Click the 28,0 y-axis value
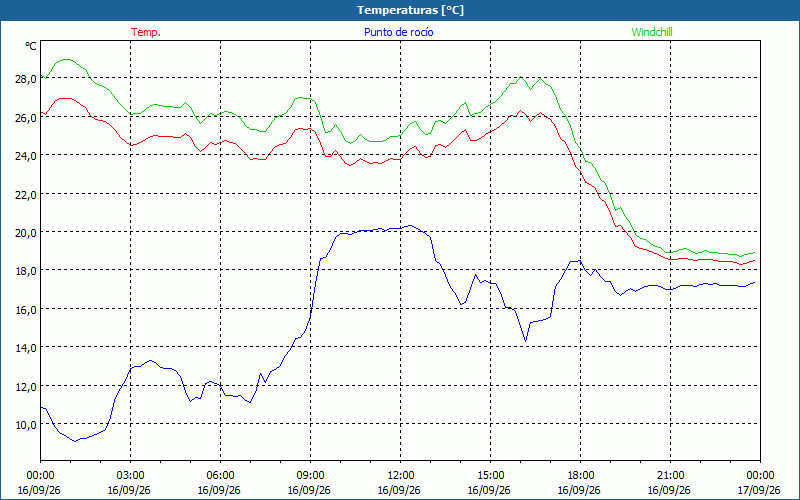 tap(26, 79)
